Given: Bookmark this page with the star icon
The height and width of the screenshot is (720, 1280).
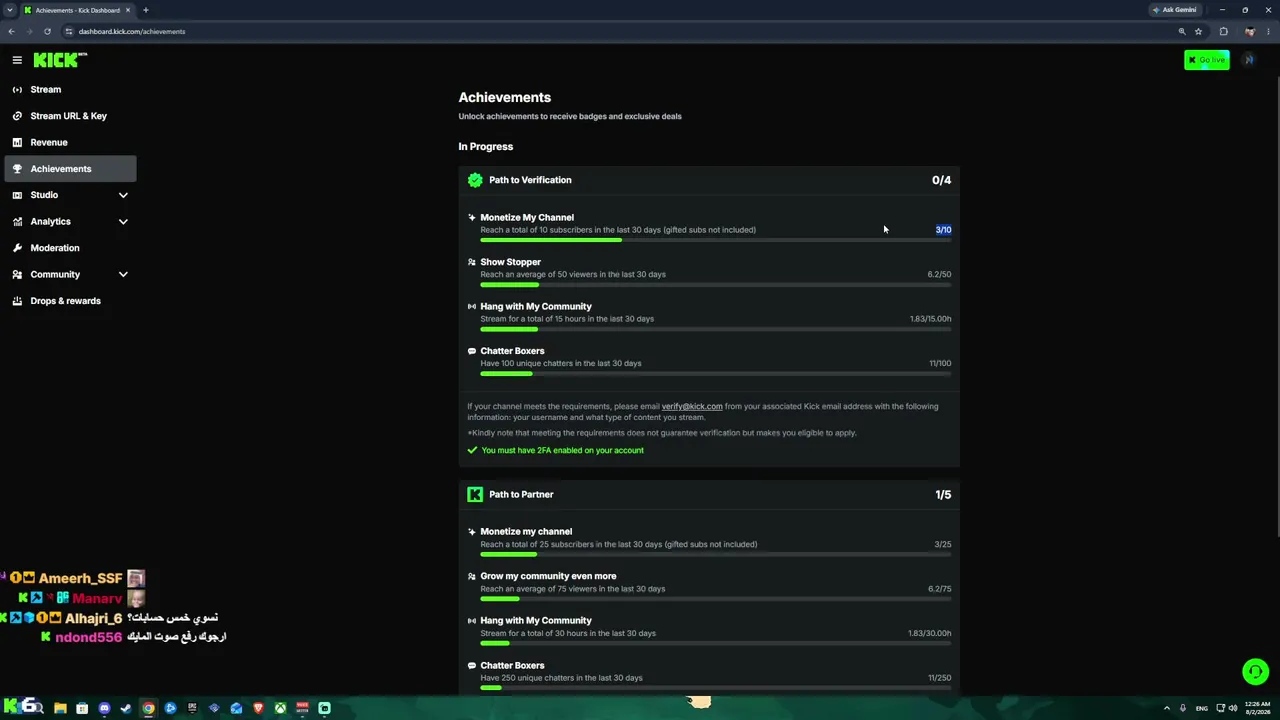Looking at the screenshot, I should tap(1198, 31).
